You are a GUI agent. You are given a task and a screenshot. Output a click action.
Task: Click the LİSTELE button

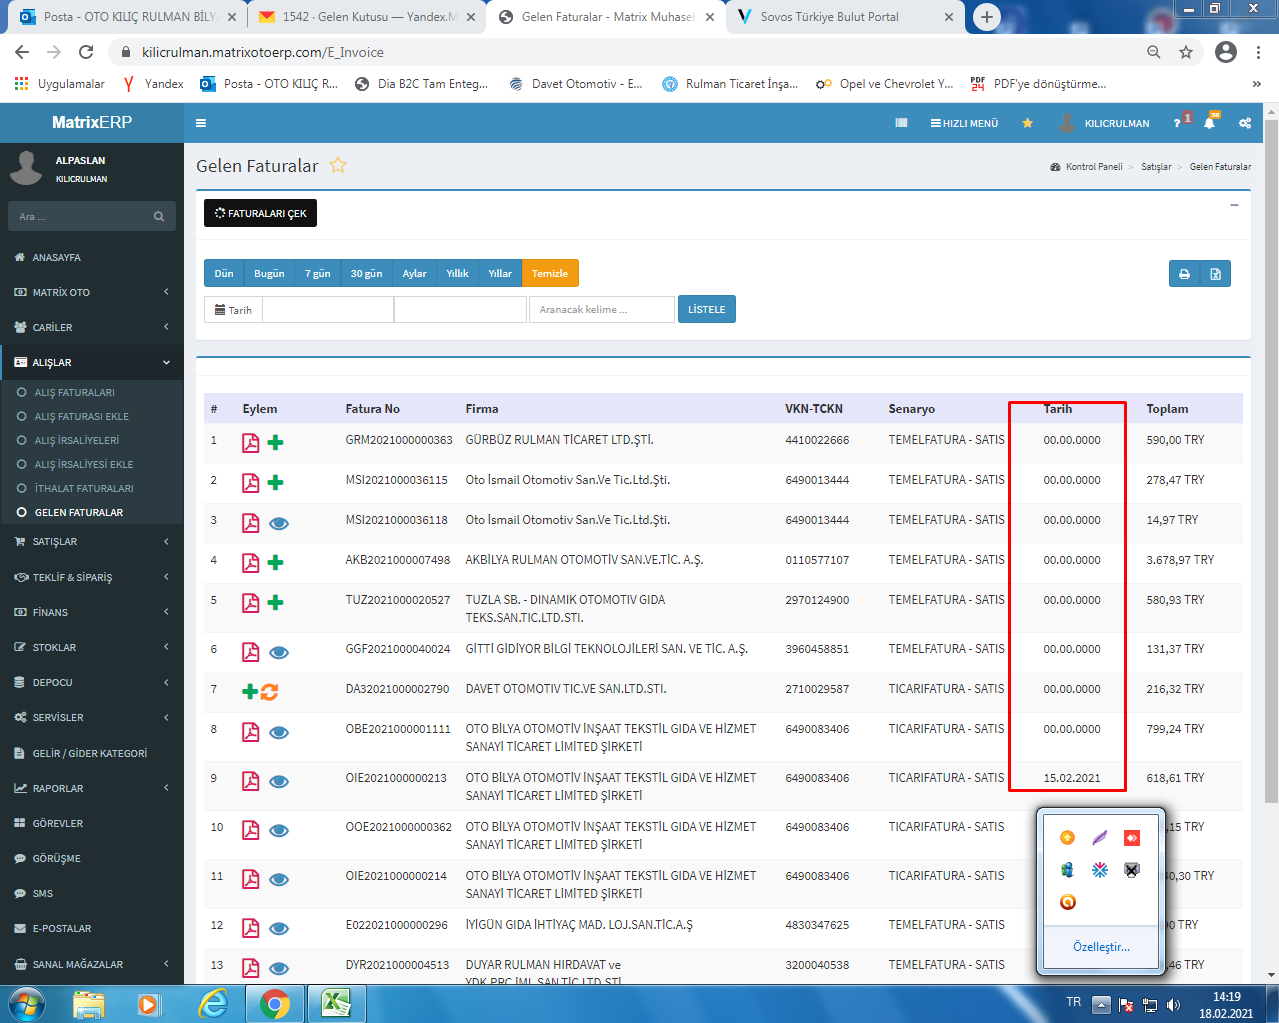click(x=706, y=310)
